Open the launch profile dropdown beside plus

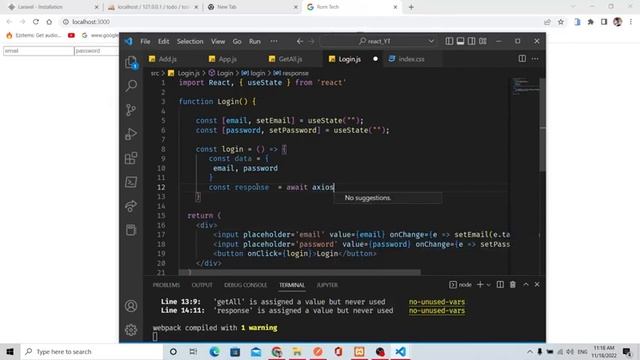click(489, 285)
